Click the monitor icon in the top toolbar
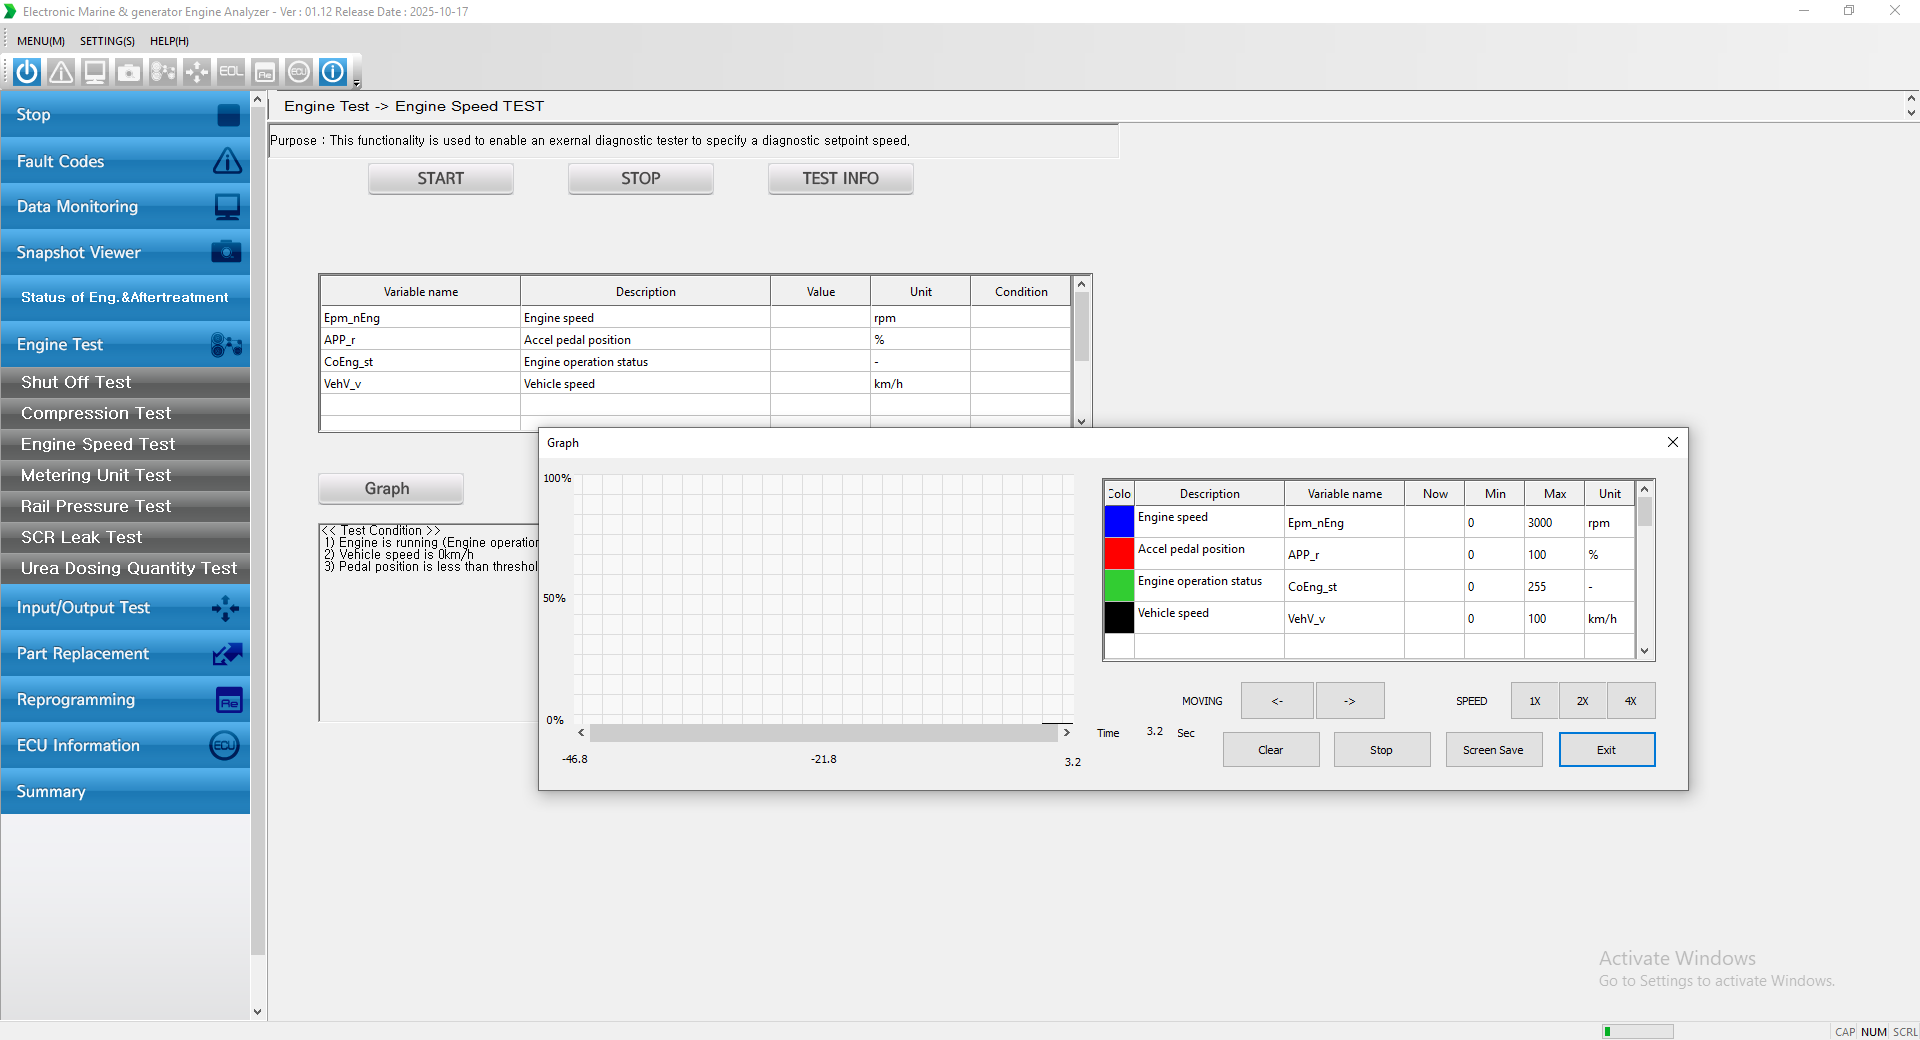 tap(95, 72)
